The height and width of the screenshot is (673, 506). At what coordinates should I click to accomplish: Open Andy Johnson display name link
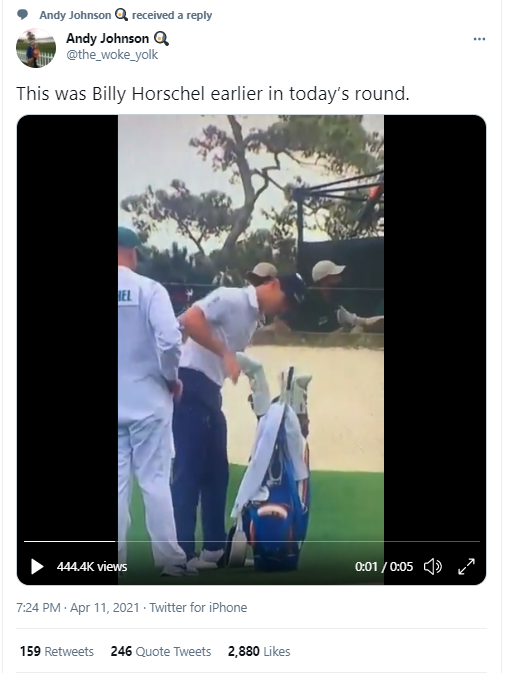click(x=107, y=39)
